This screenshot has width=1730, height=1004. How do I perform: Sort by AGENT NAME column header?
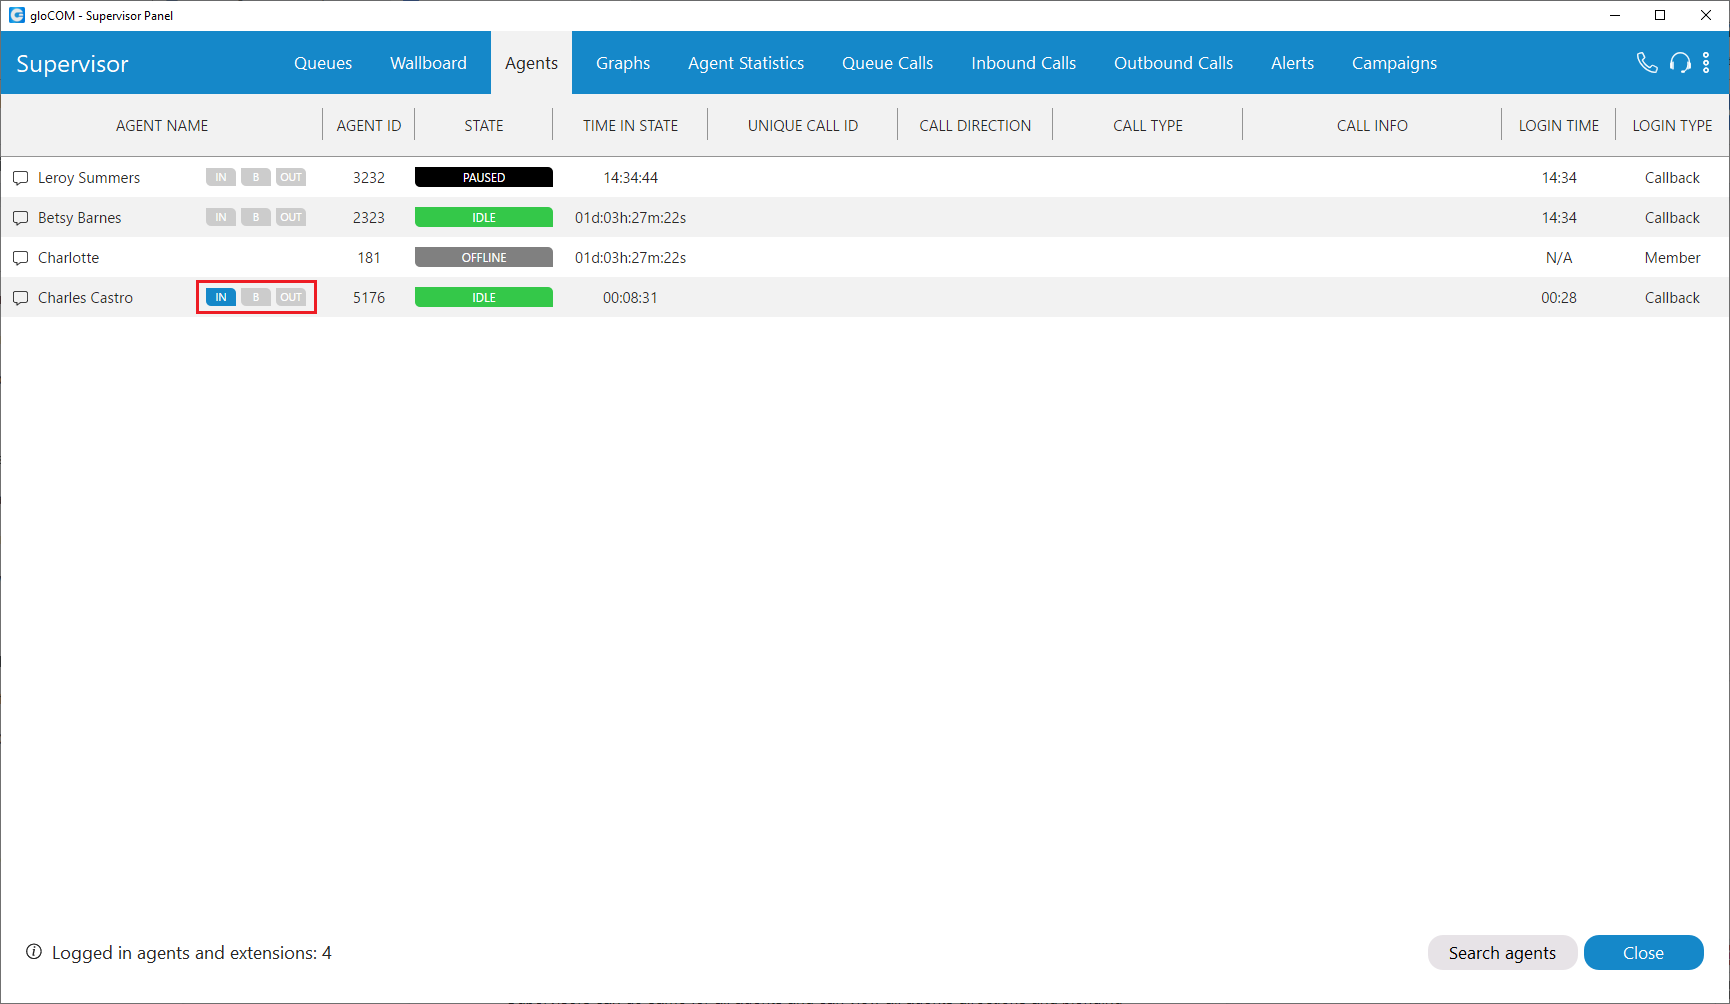[162, 126]
